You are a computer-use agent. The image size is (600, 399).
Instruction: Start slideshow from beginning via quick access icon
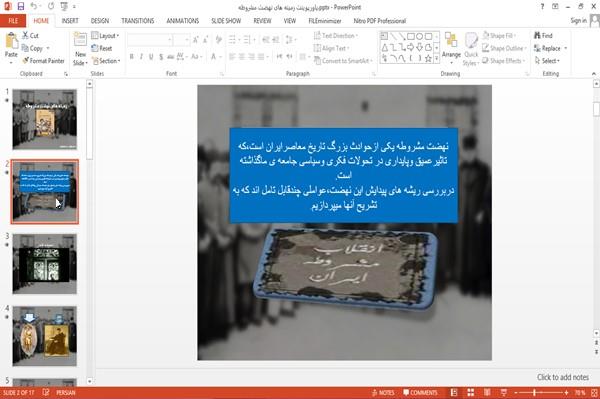click(x=64, y=6)
